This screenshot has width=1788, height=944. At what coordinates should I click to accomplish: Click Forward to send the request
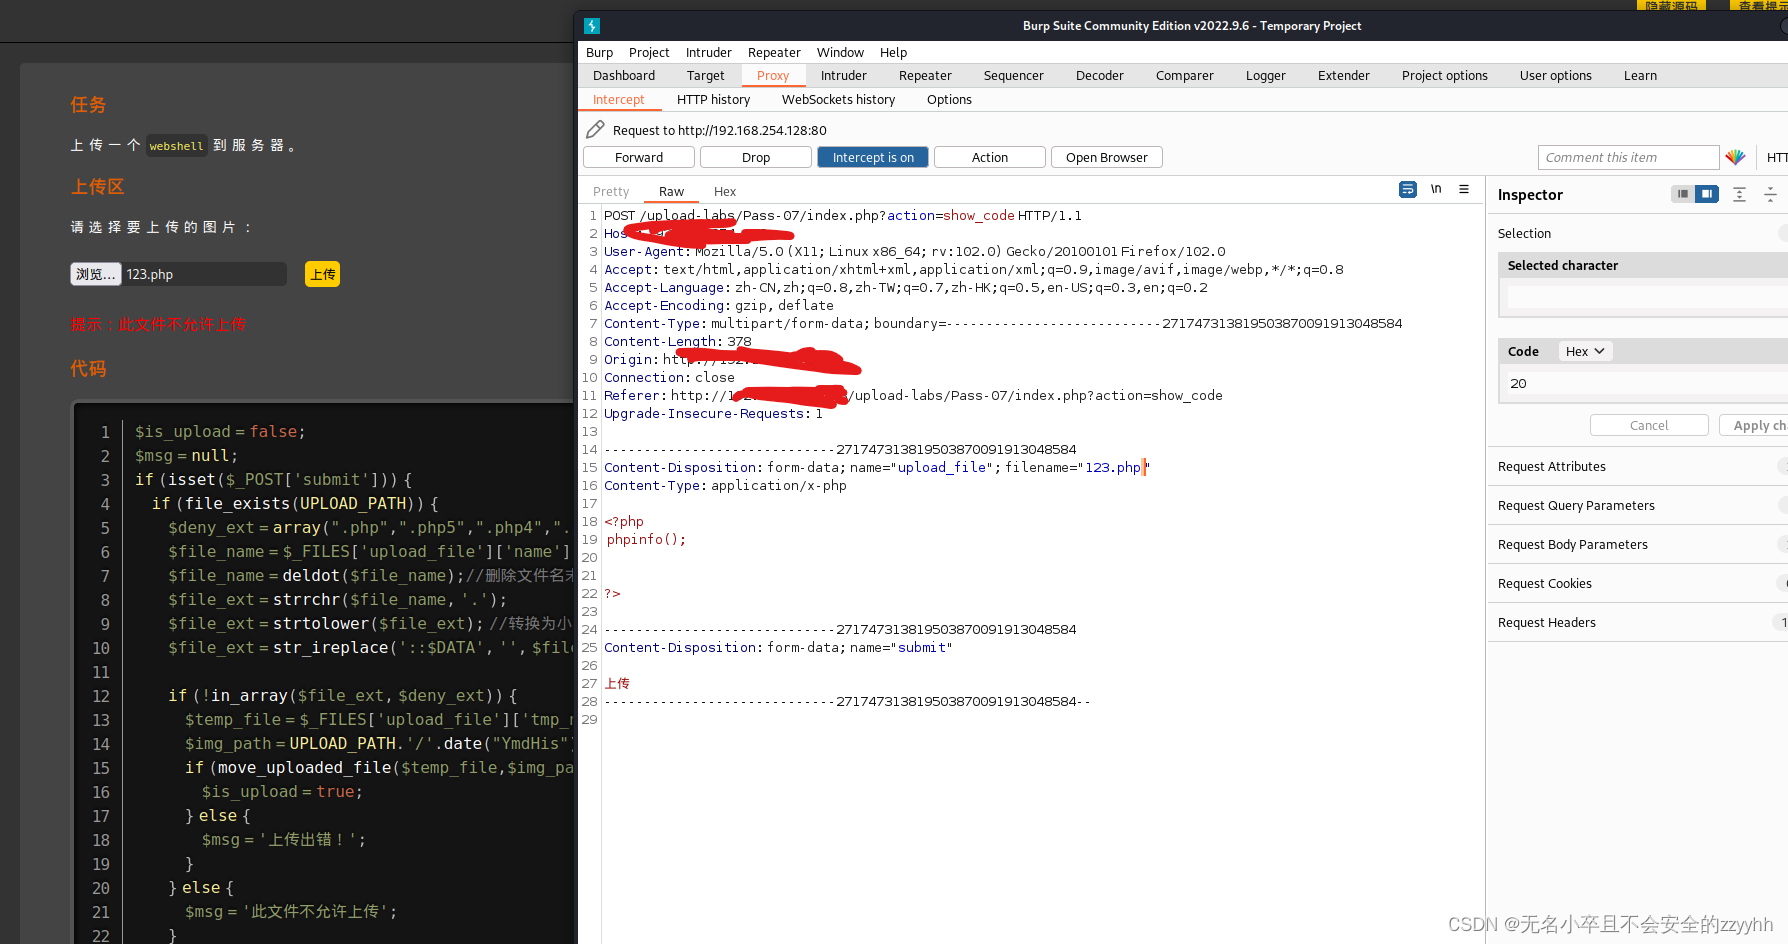coord(639,157)
